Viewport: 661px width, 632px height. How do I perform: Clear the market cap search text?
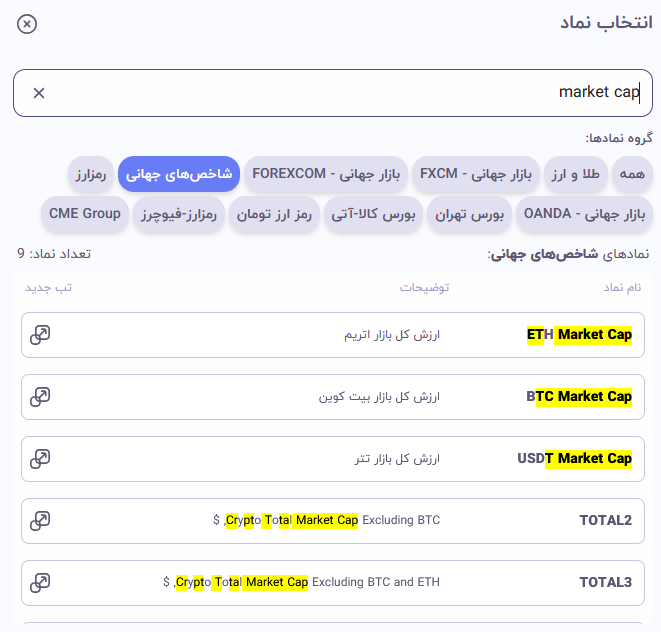[x=39, y=93]
